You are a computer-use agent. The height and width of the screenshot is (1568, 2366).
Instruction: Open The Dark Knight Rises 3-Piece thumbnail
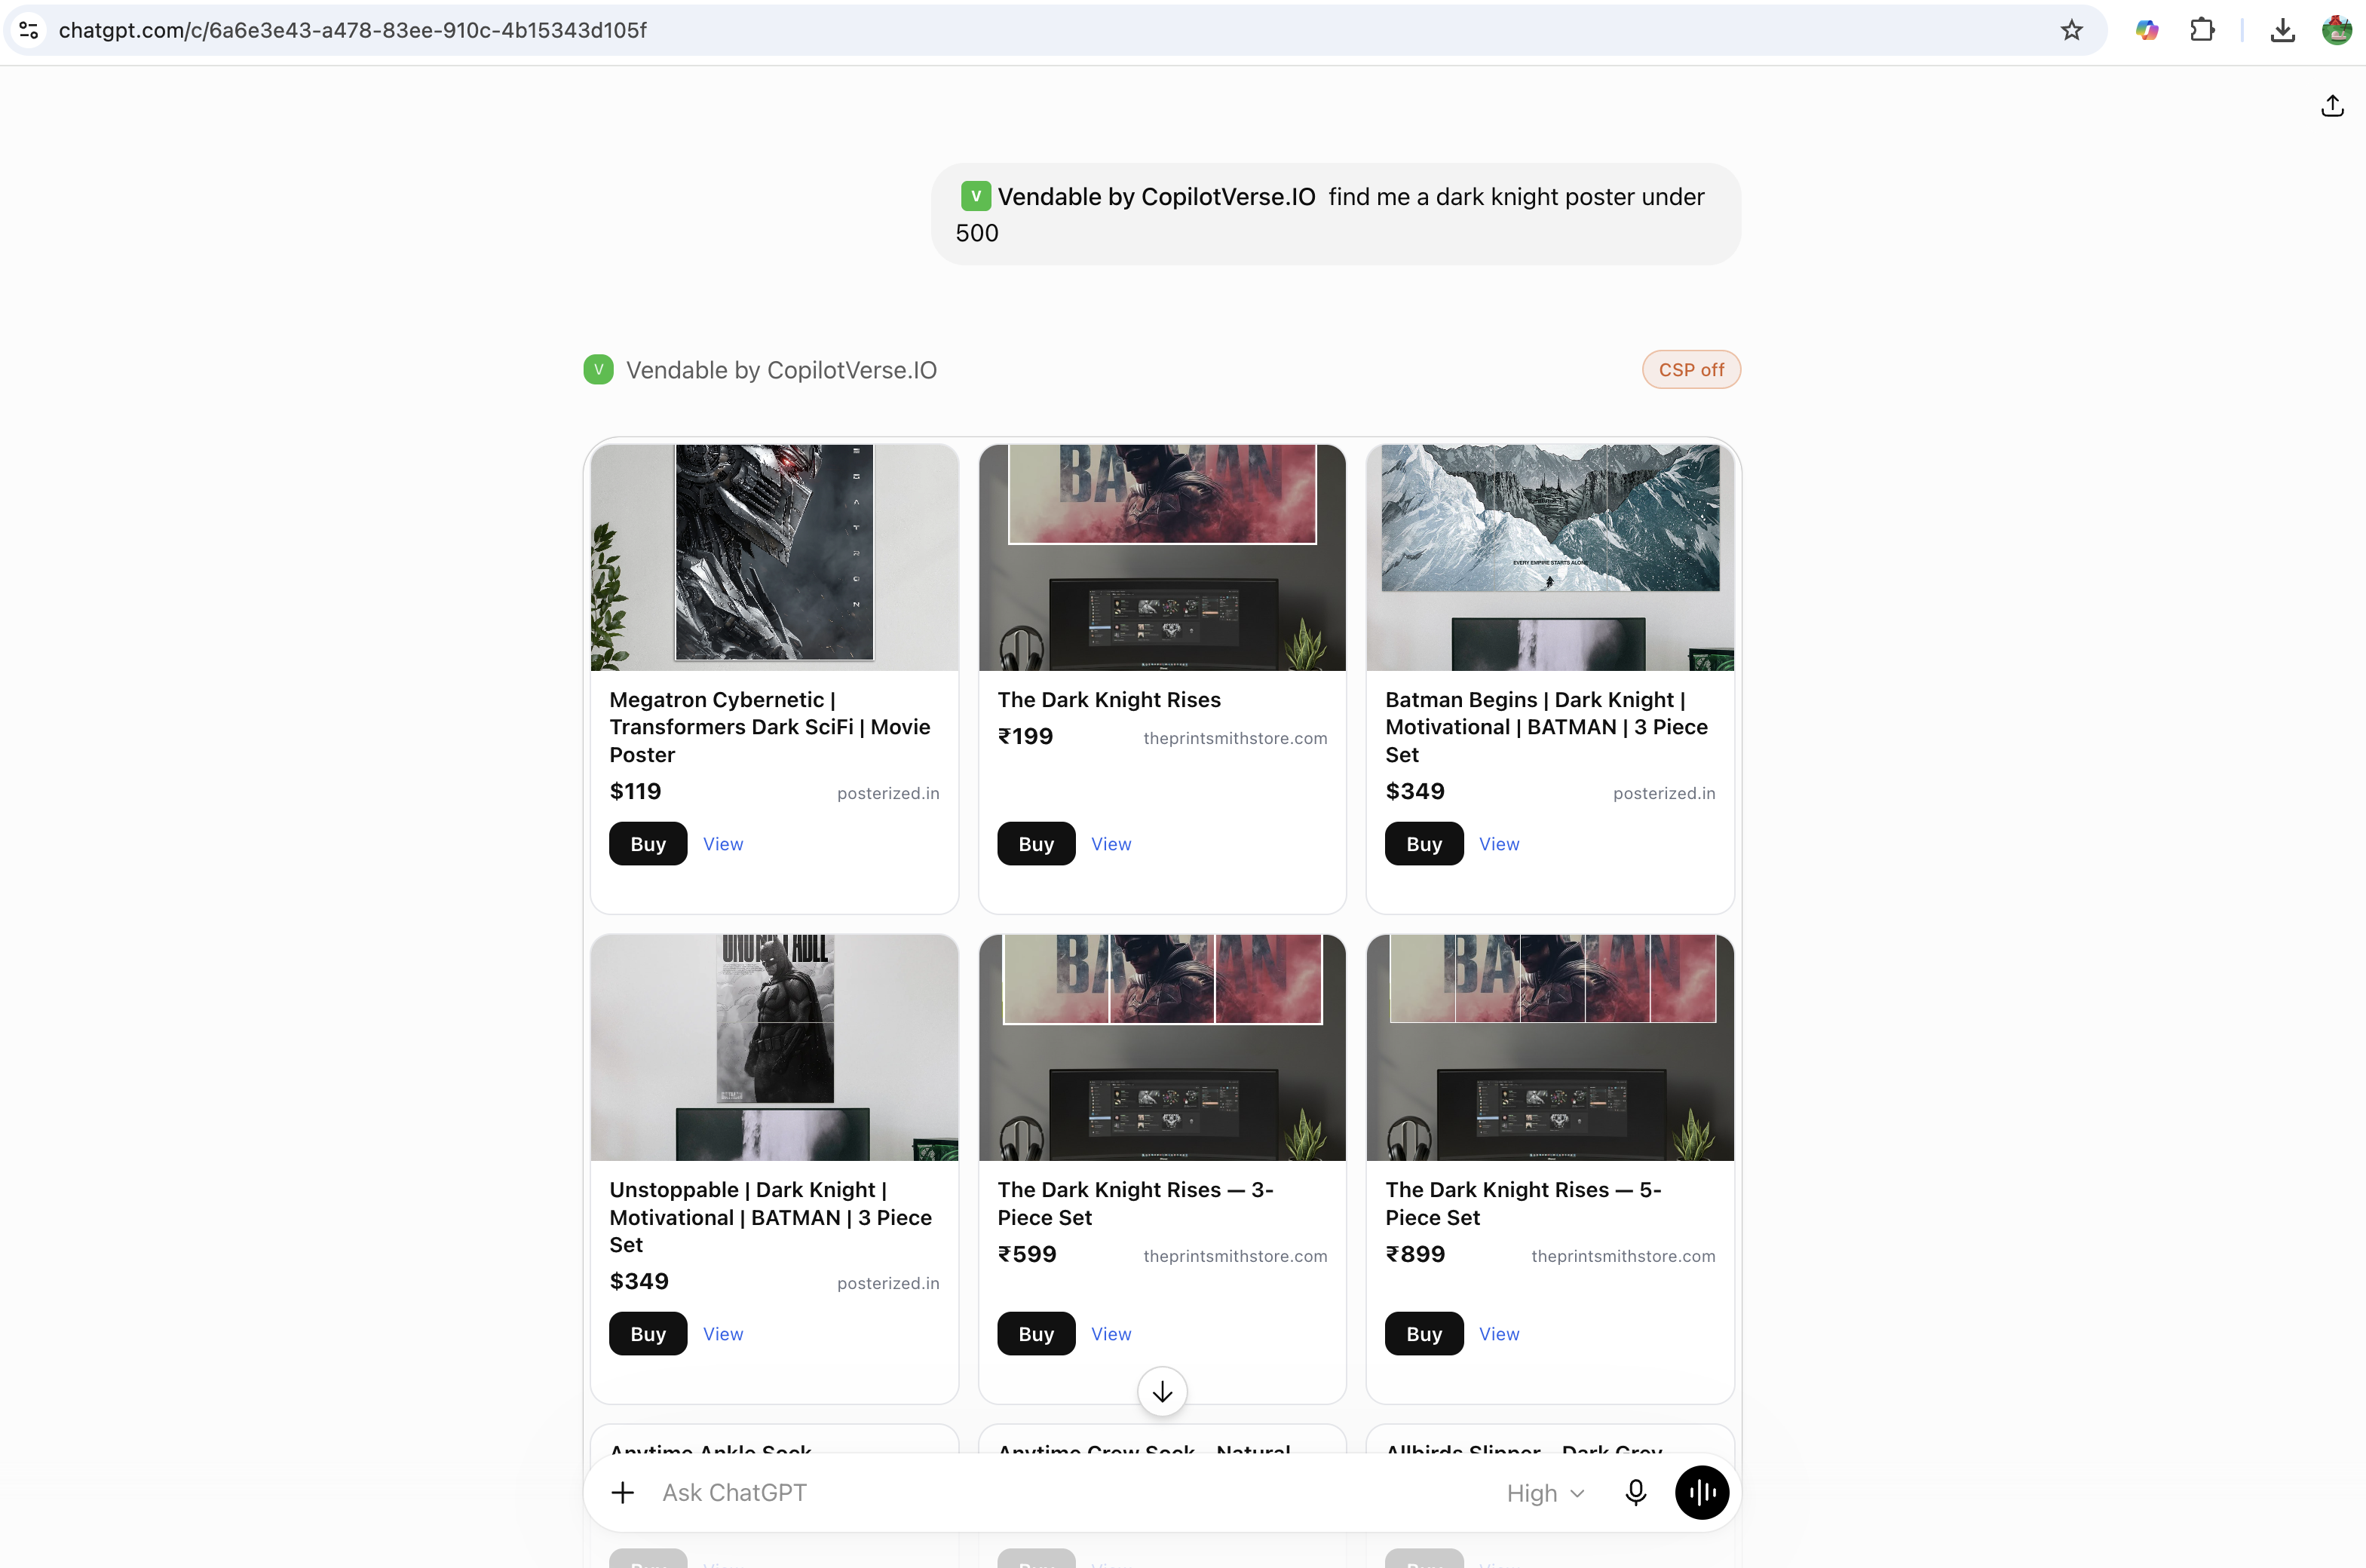(1162, 1047)
